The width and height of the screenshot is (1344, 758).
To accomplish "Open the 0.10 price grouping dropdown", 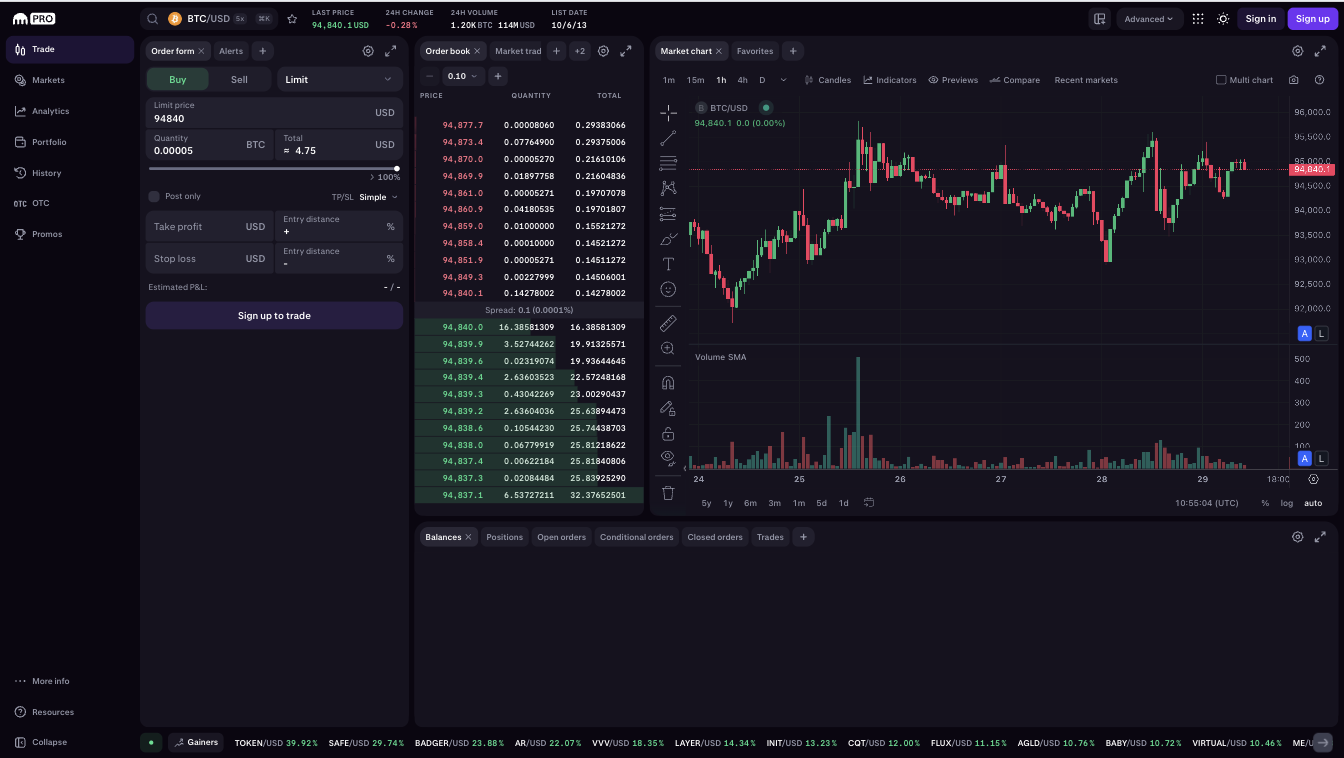I will [463, 76].
